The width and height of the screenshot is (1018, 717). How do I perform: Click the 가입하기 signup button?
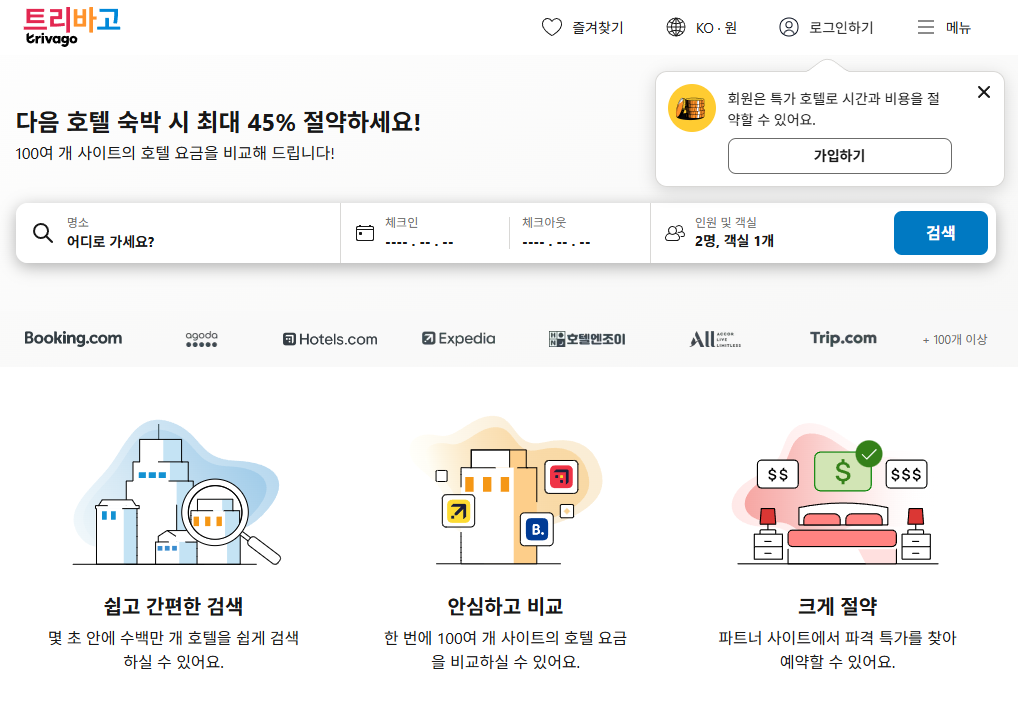point(840,156)
